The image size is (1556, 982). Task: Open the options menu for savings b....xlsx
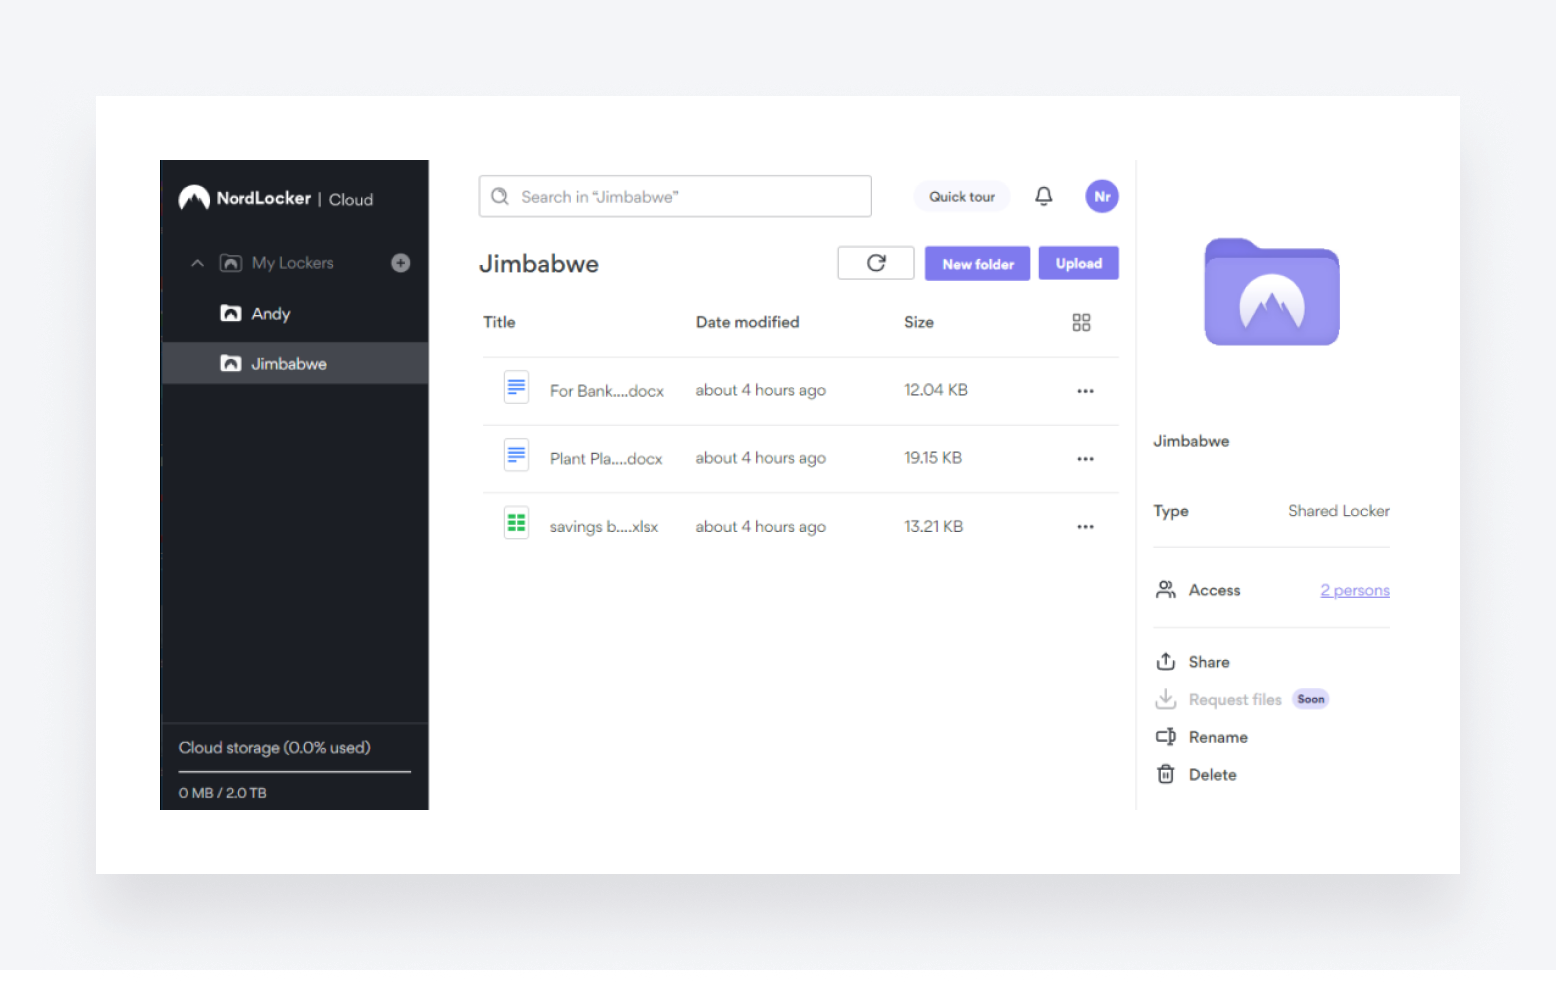click(1085, 526)
